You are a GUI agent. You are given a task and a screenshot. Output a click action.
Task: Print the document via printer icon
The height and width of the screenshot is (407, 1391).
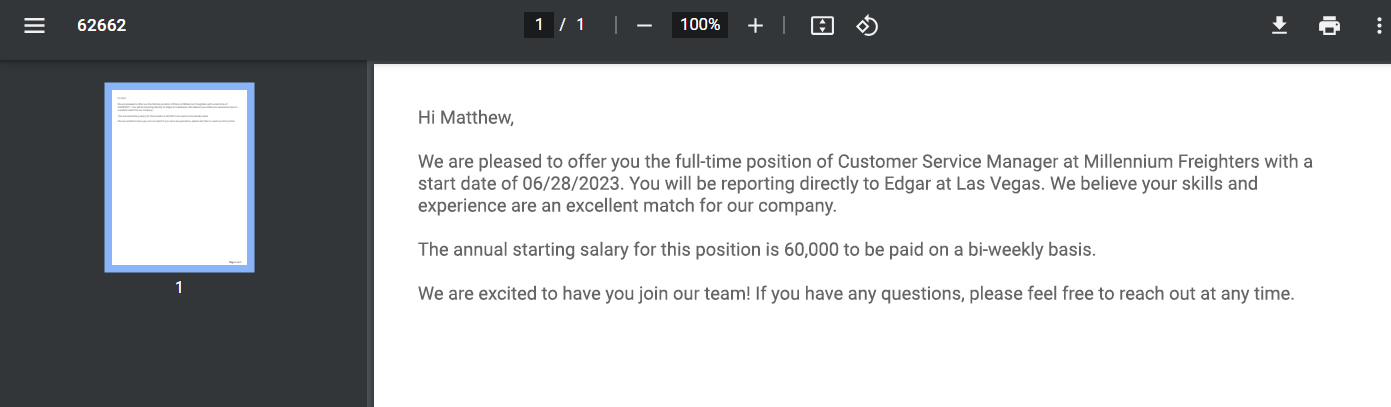[1329, 25]
